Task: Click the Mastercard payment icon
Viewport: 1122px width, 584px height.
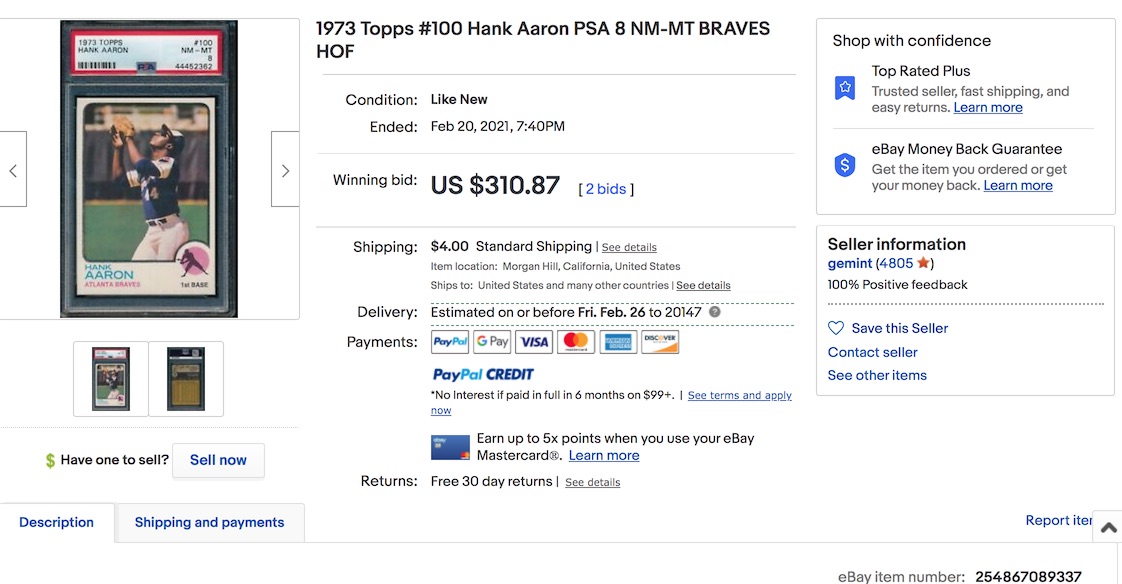Action: 576,342
